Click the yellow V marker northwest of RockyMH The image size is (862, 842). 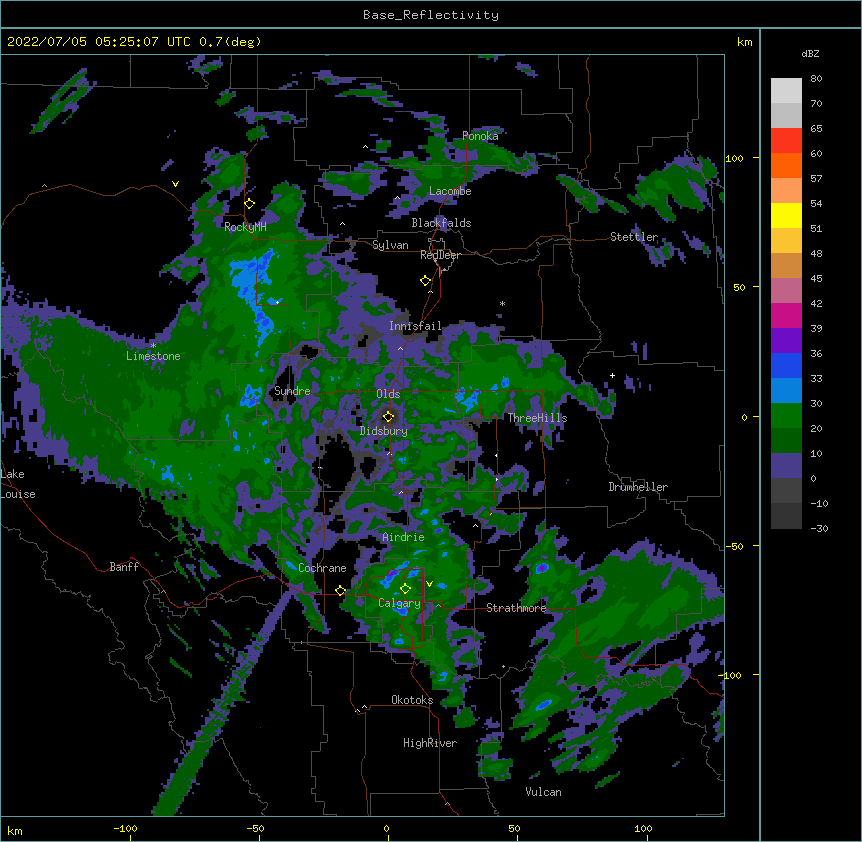tap(175, 184)
